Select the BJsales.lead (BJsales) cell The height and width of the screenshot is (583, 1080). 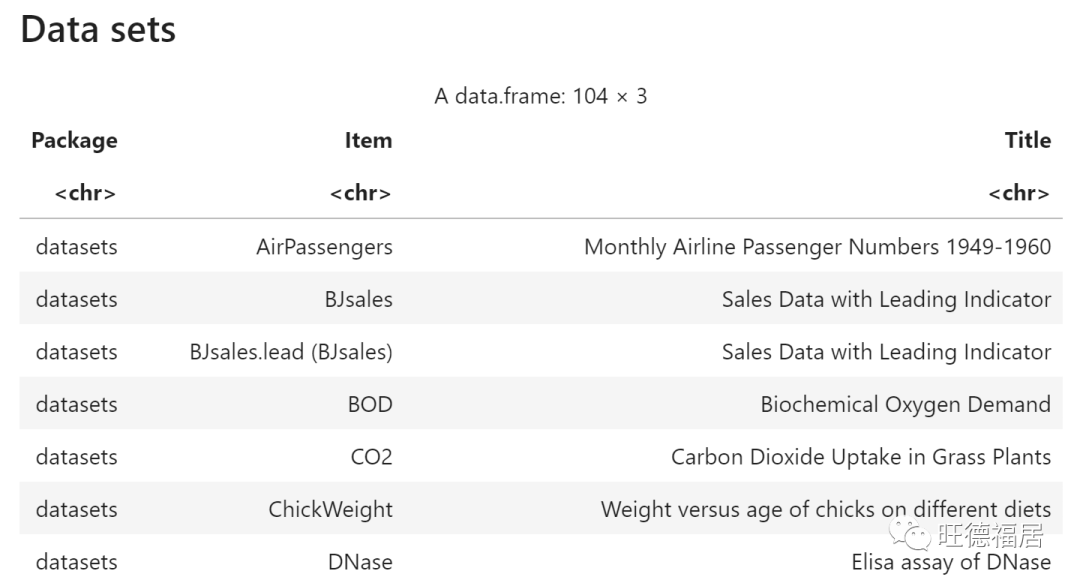pos(291,352)
